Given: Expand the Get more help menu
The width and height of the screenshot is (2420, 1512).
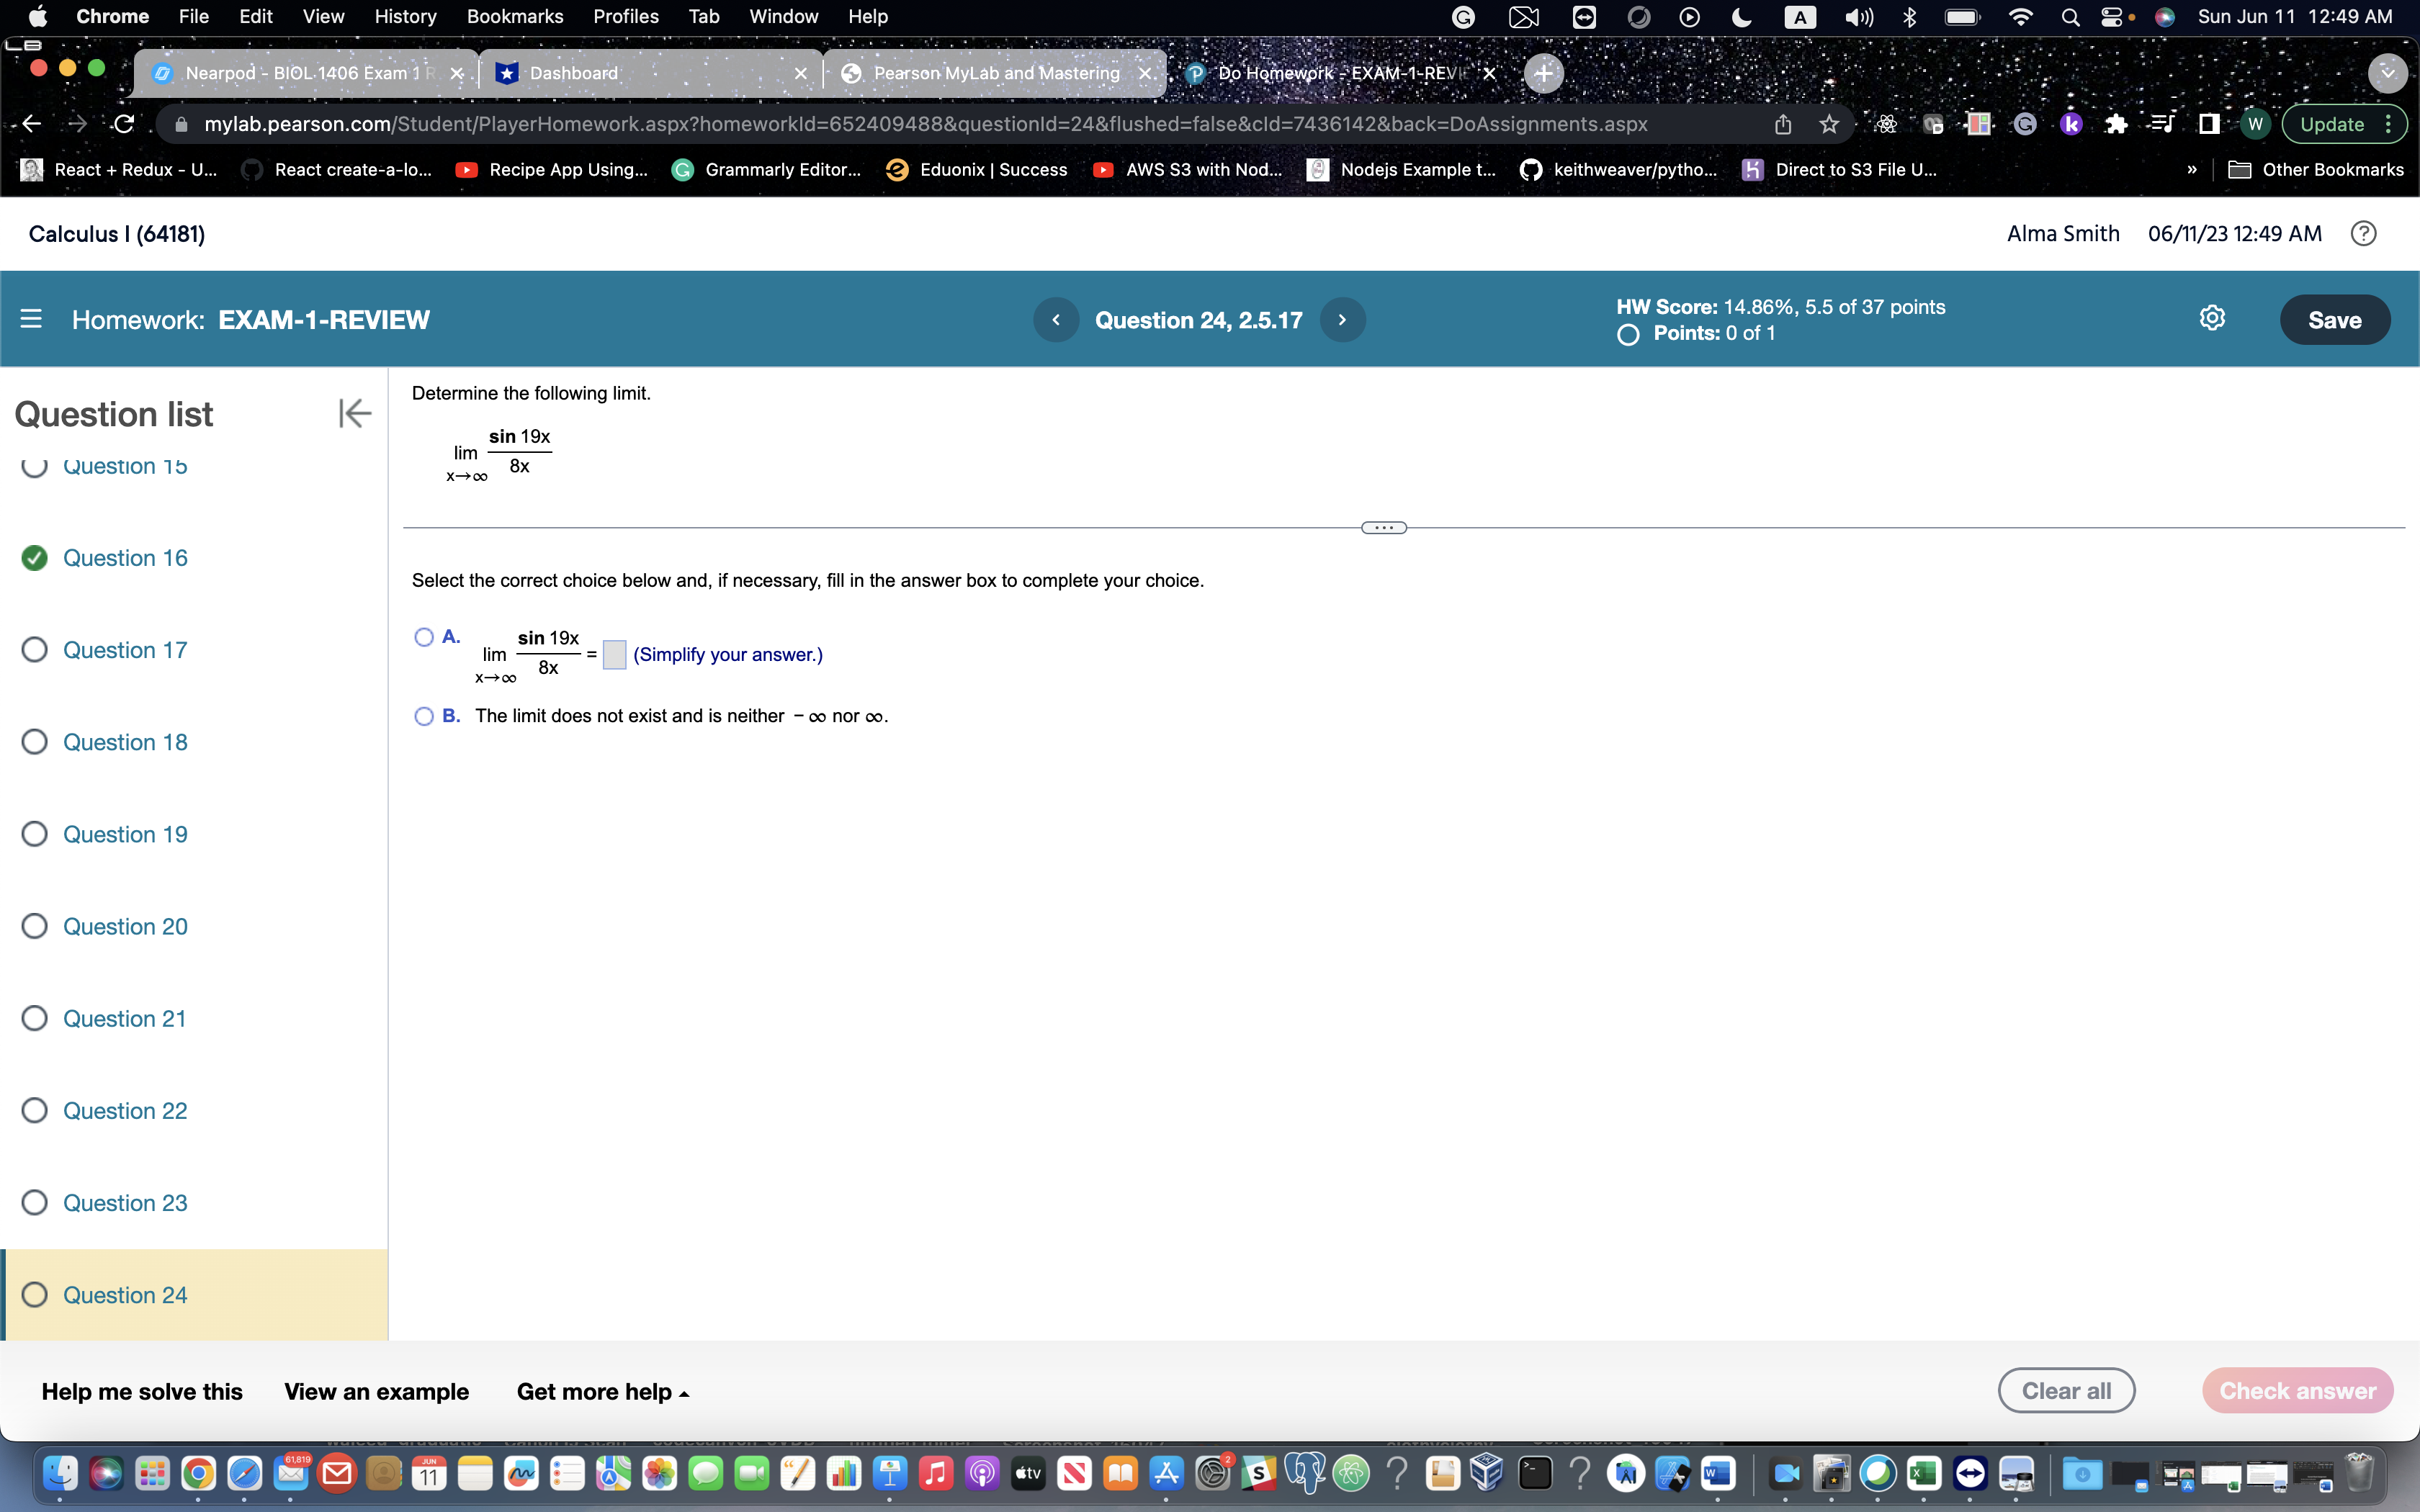Looking at the screenshot, I should pos(603,1392).
